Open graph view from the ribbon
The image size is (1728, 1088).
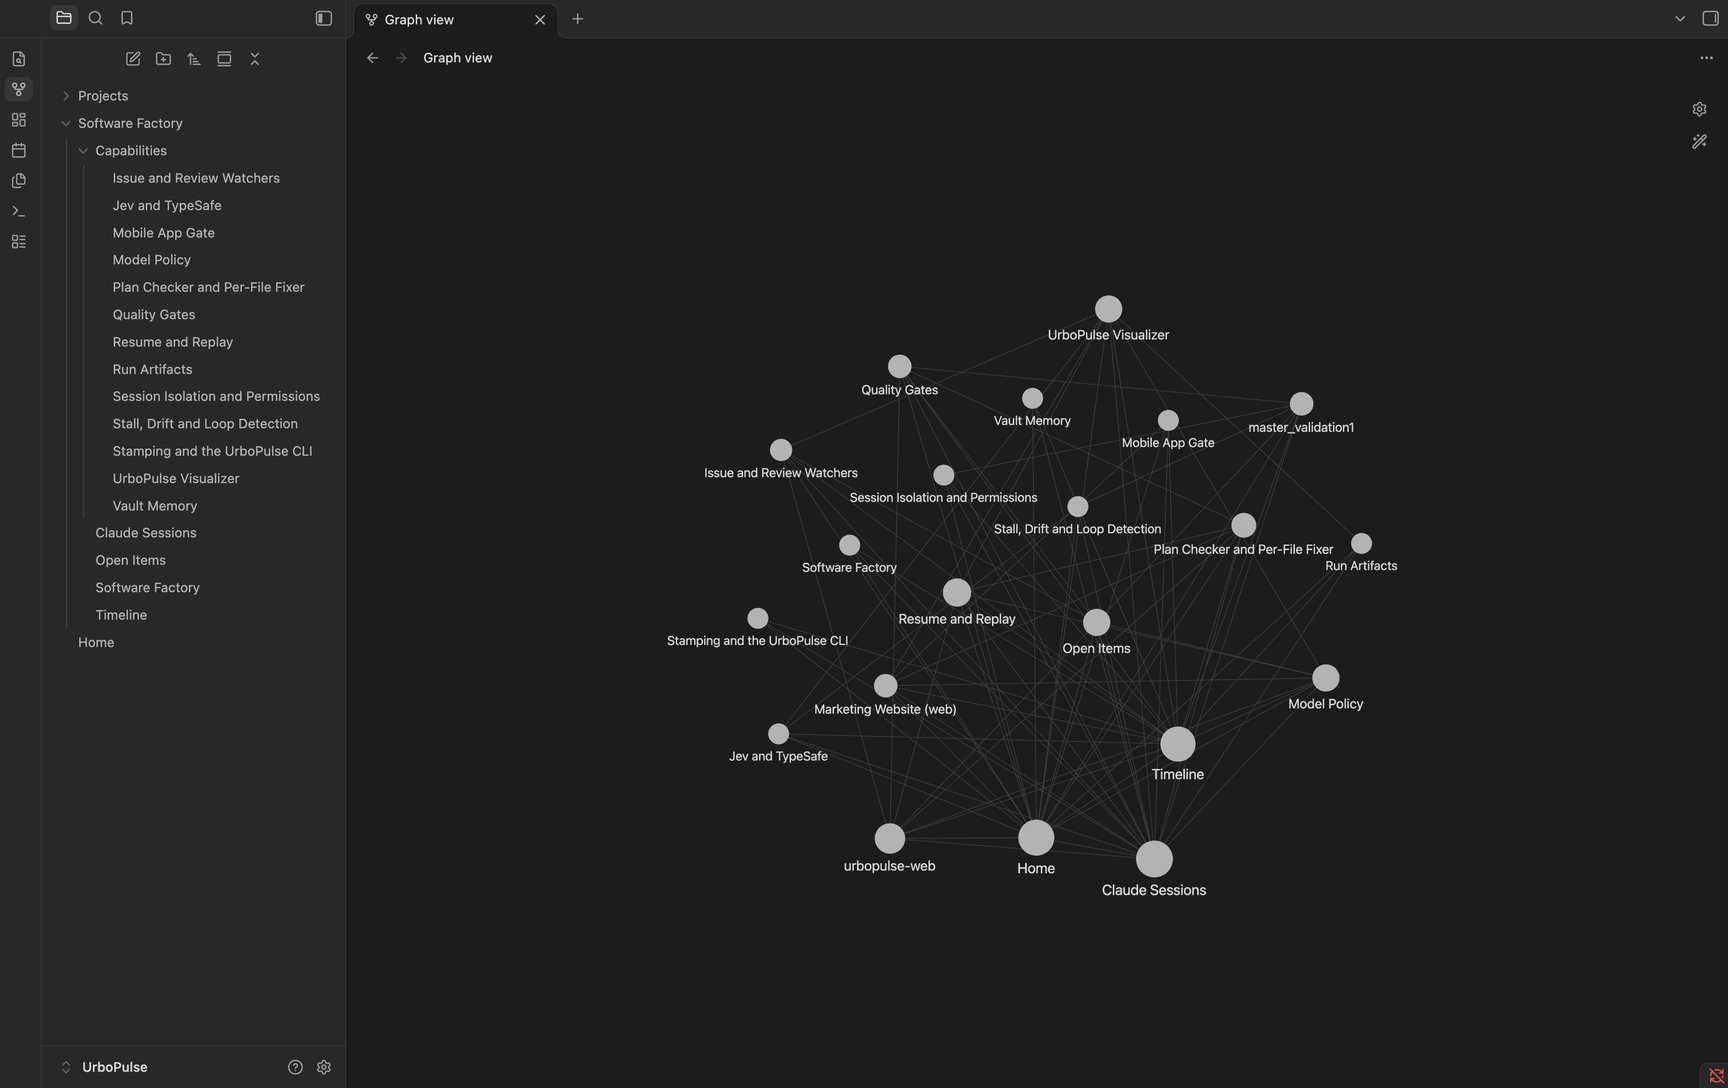(18, 89)
